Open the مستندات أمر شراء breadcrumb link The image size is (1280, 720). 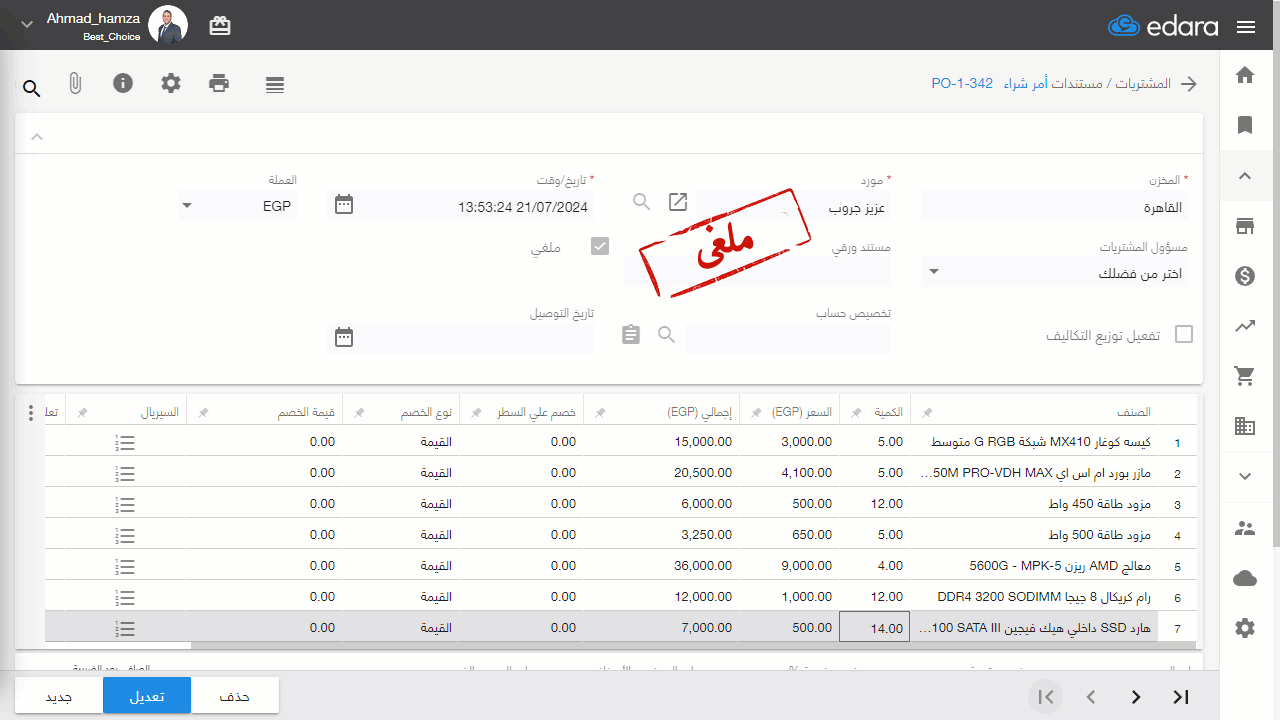coord(1052,84)
